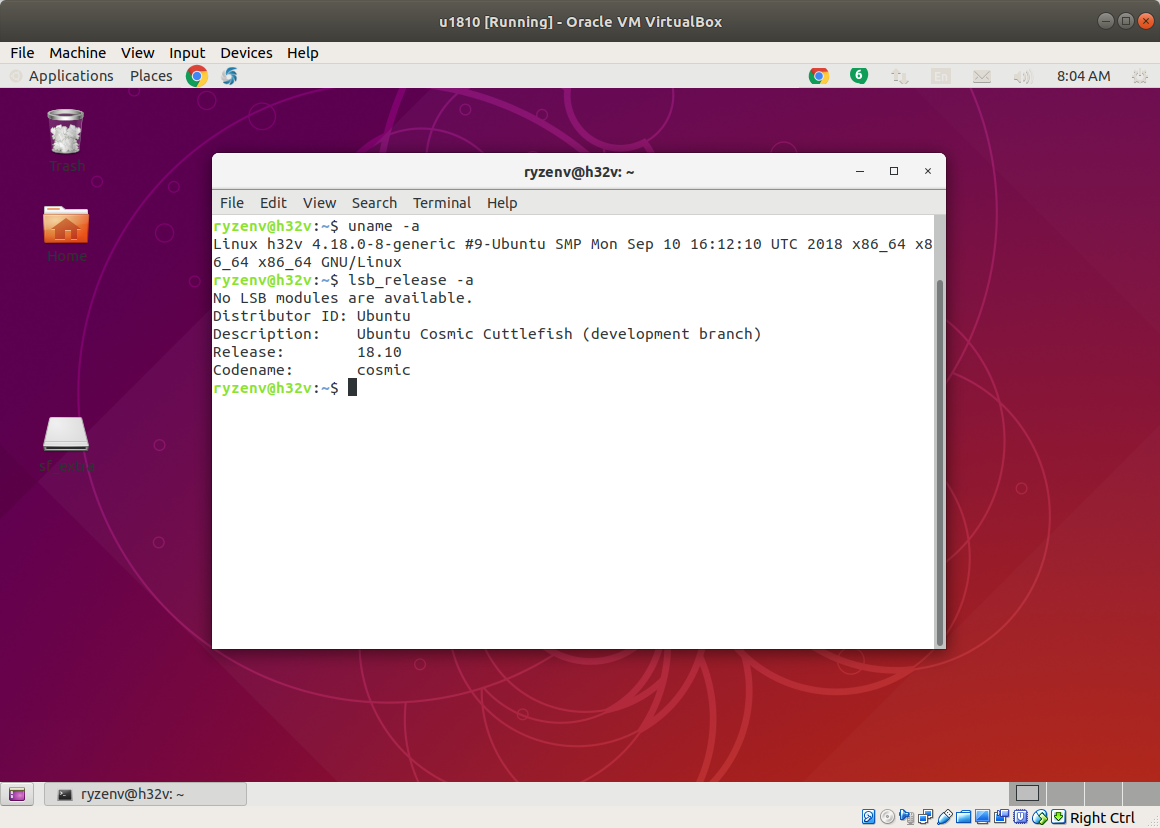
Task: Open the terminal Search menu
Action: (x=374, y=203)
